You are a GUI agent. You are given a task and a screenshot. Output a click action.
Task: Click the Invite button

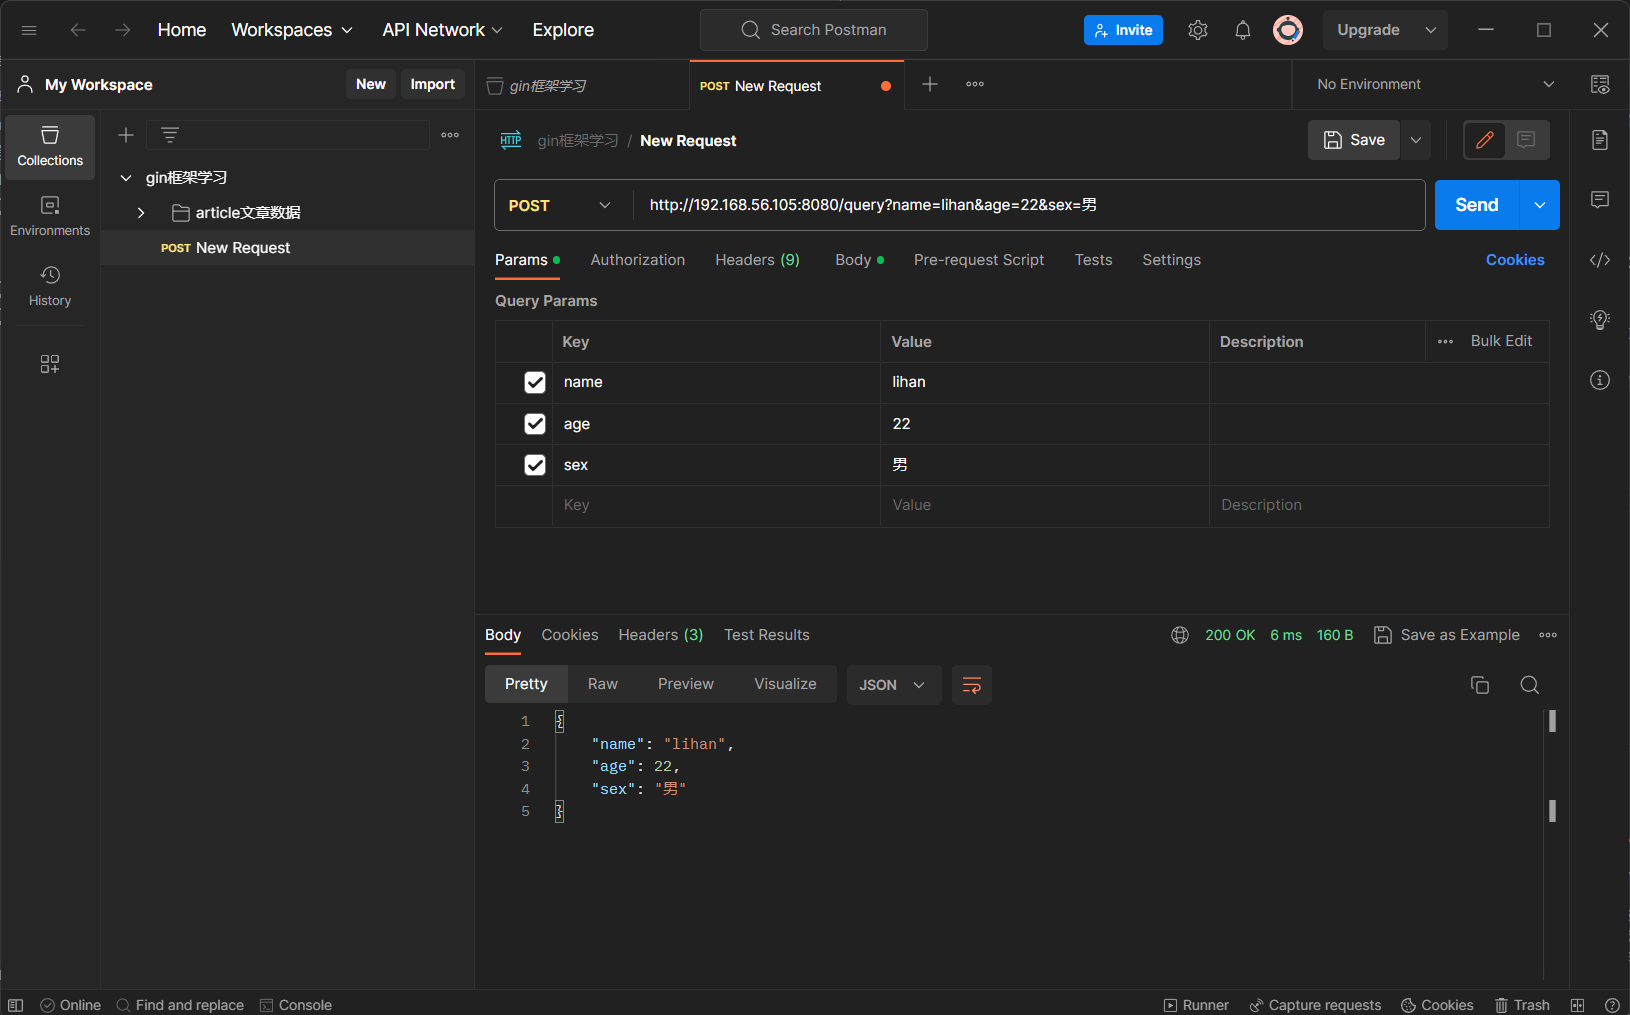[1123, 30]
